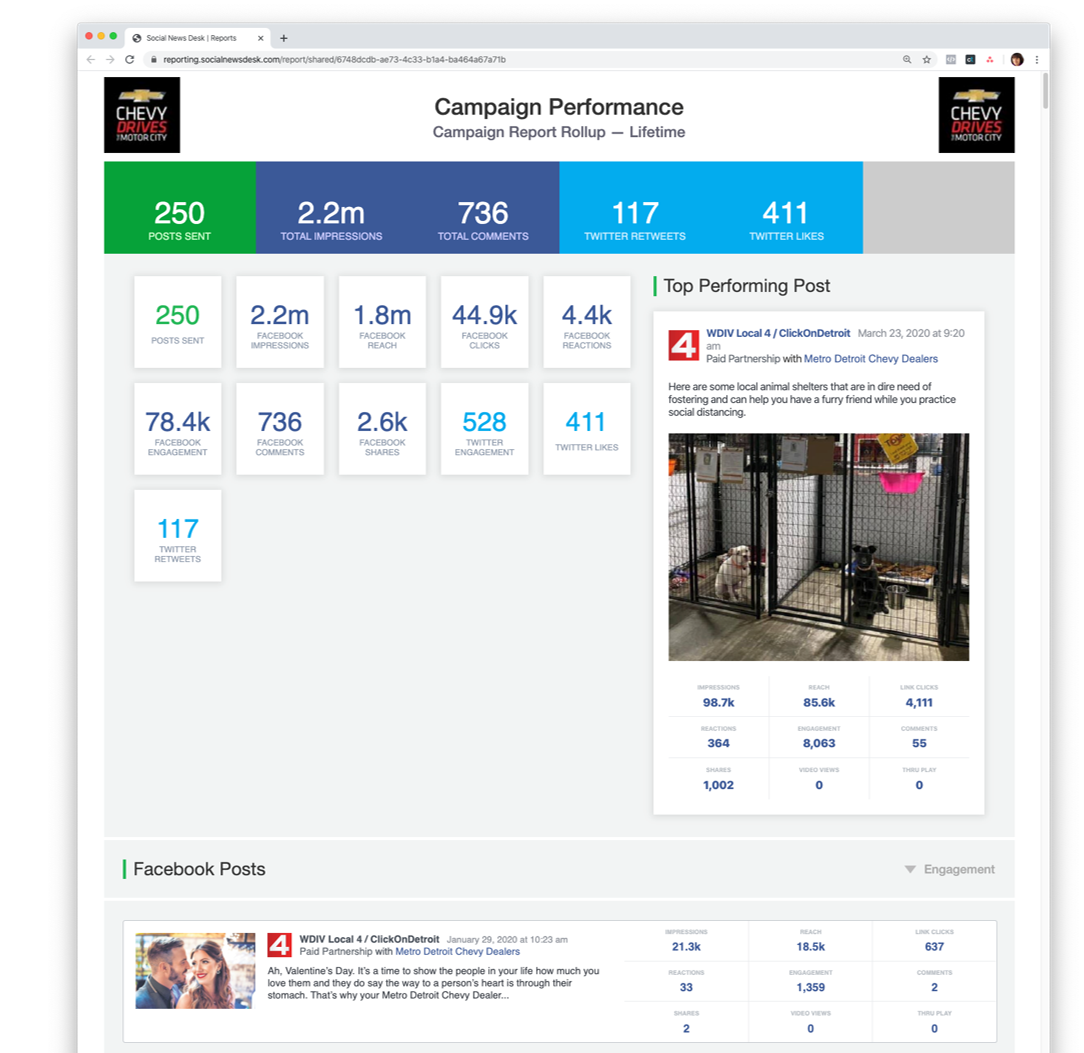Click the 736 Total Comments banner stat
The image size is (1084, 1053).
[483, 220]
